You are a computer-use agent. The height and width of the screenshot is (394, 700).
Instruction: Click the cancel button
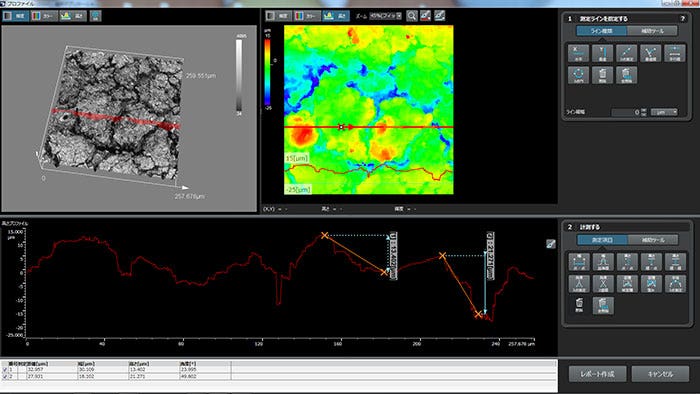pos(660,374)
